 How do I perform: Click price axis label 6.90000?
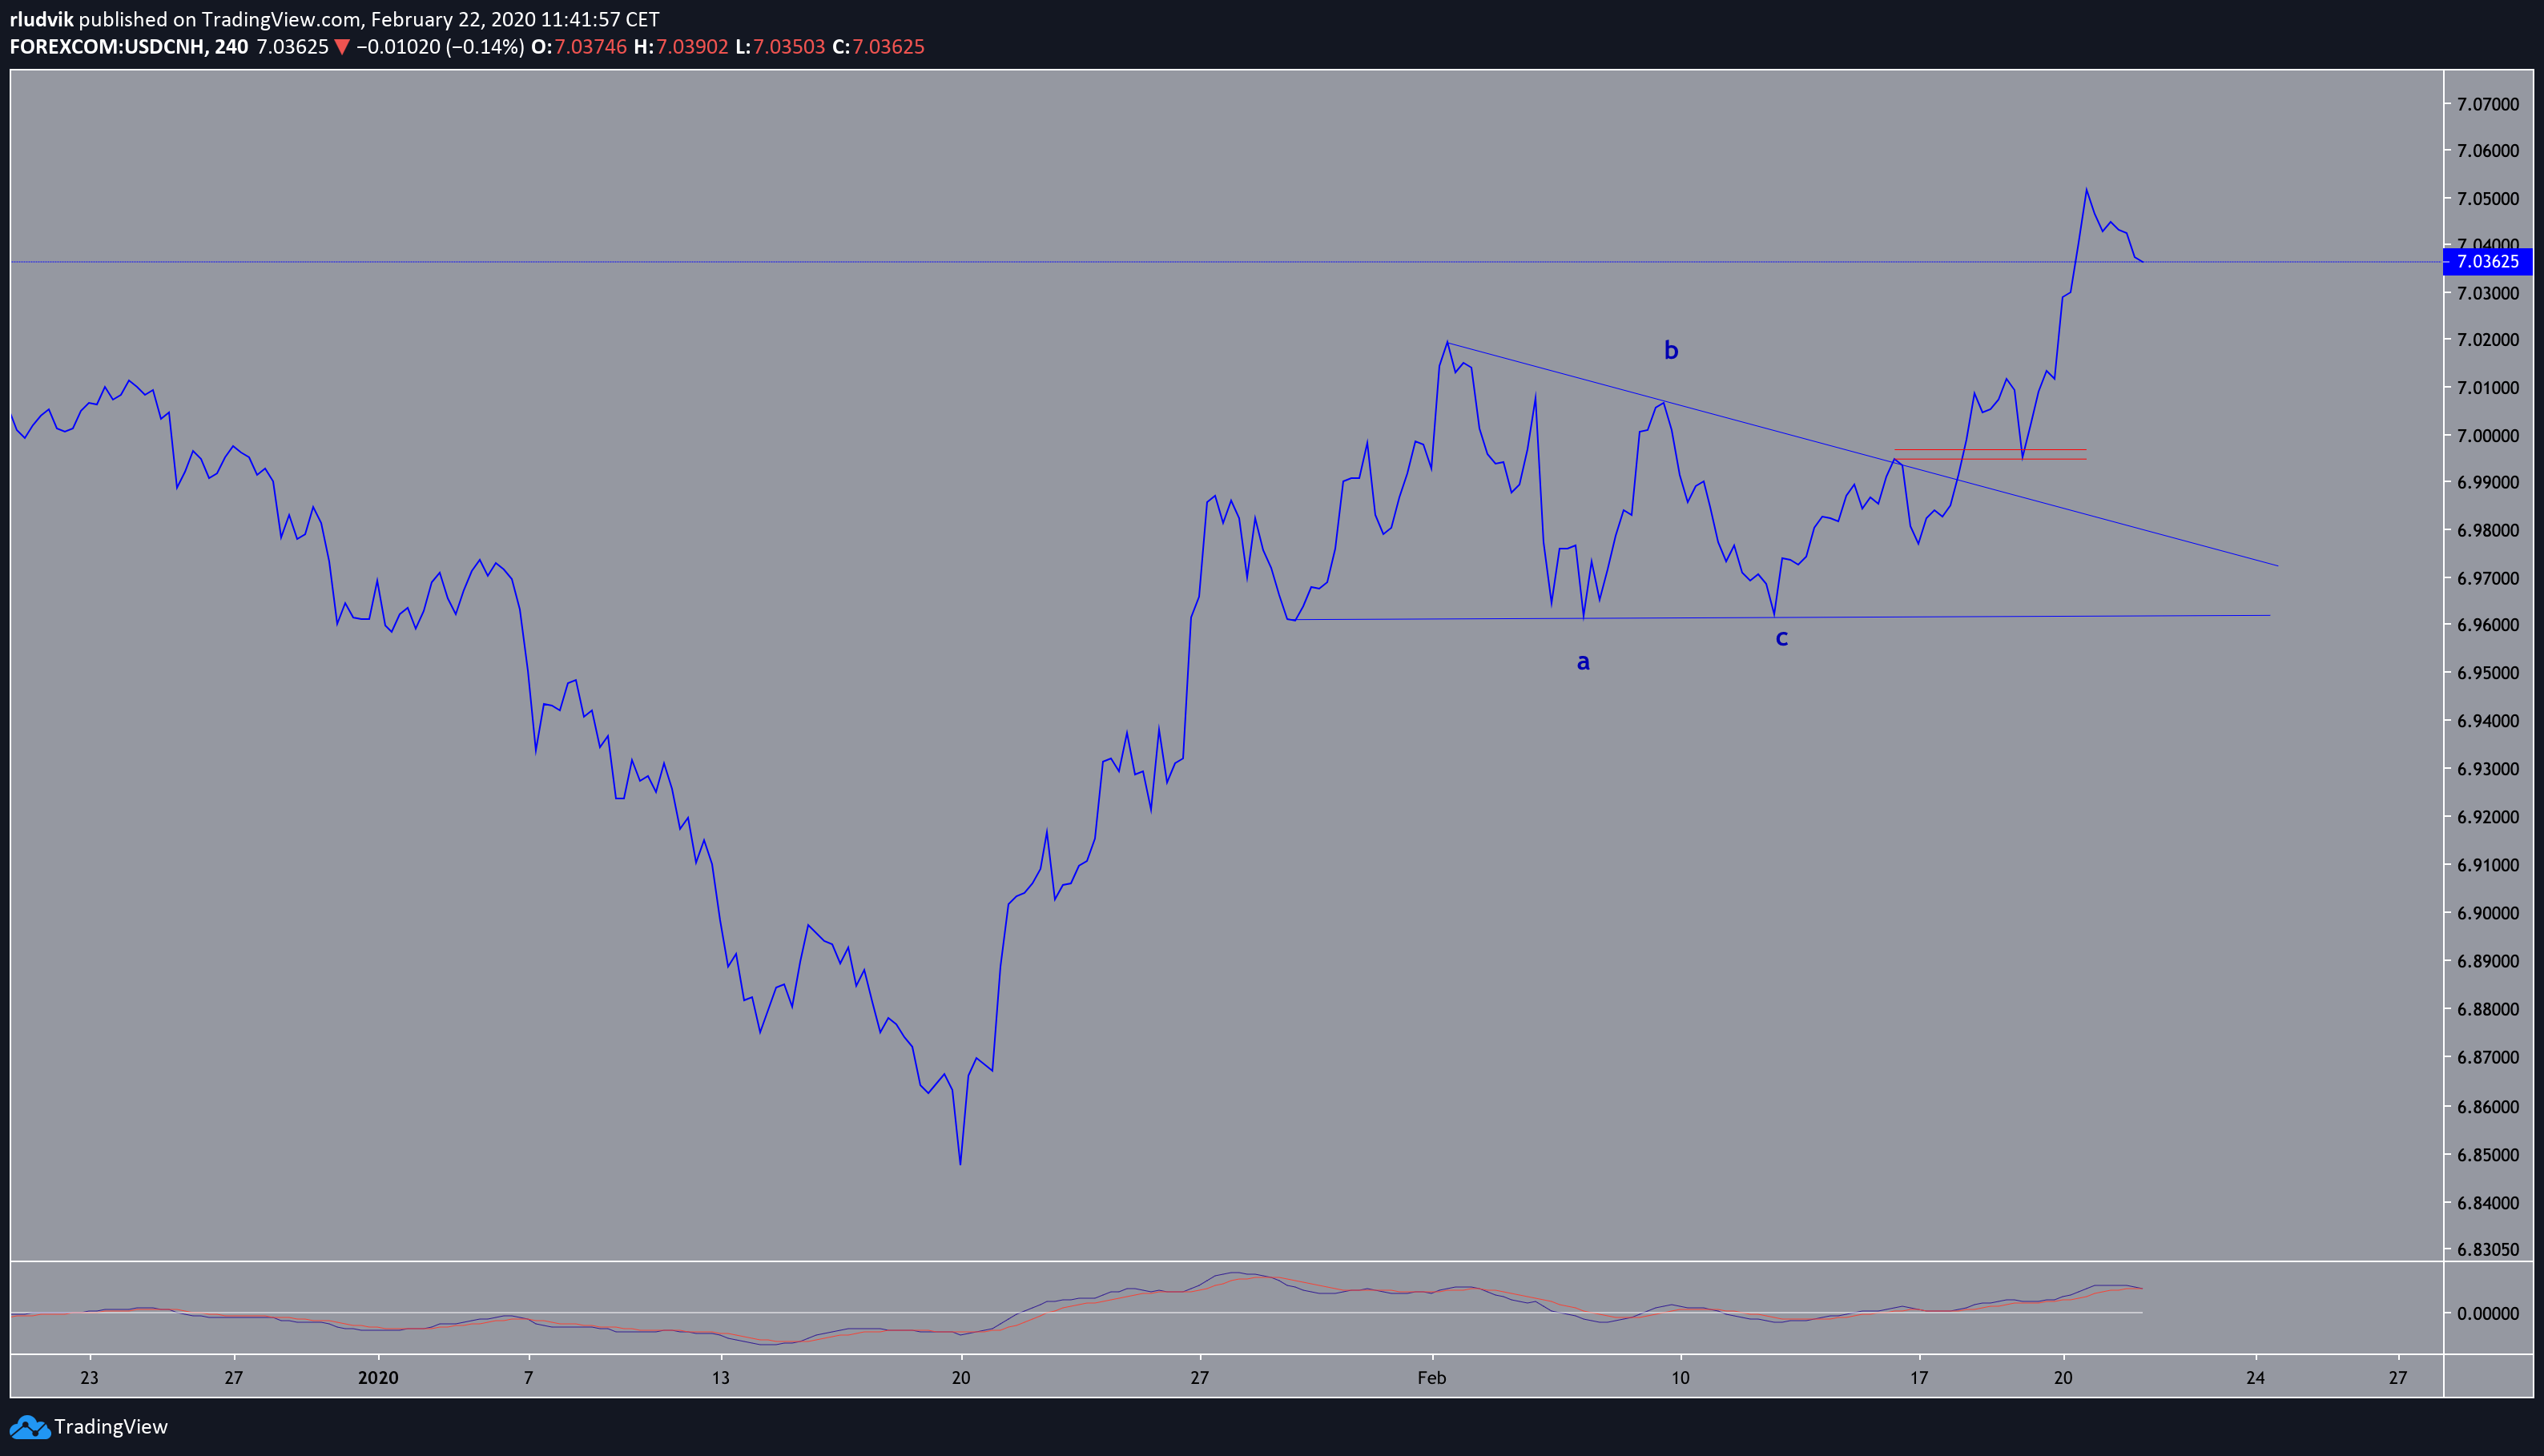point(2487,913)
